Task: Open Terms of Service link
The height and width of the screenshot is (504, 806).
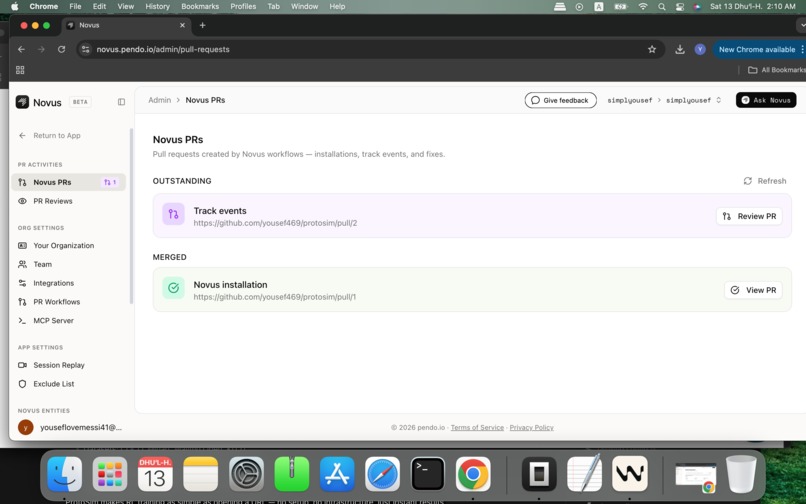Action: point(477,427)
